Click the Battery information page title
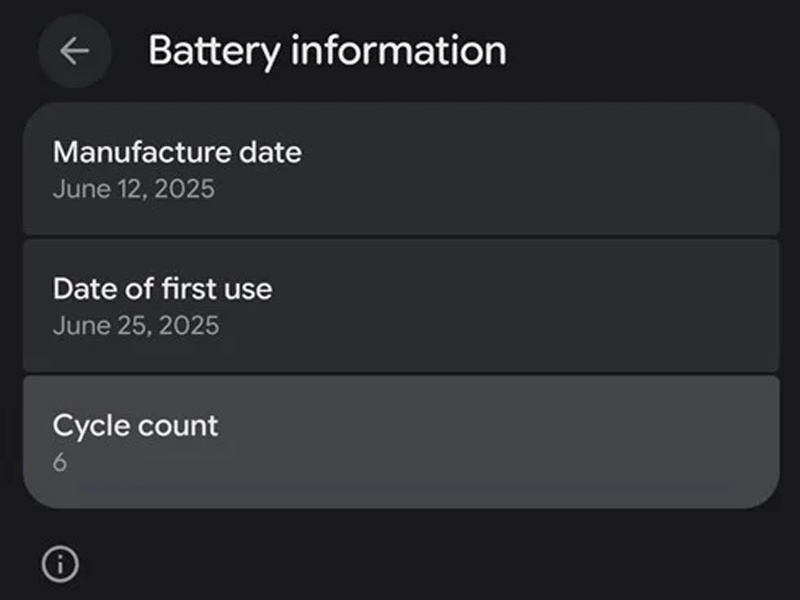The height and width of the screenshot is (600, 800). point(327,51)
